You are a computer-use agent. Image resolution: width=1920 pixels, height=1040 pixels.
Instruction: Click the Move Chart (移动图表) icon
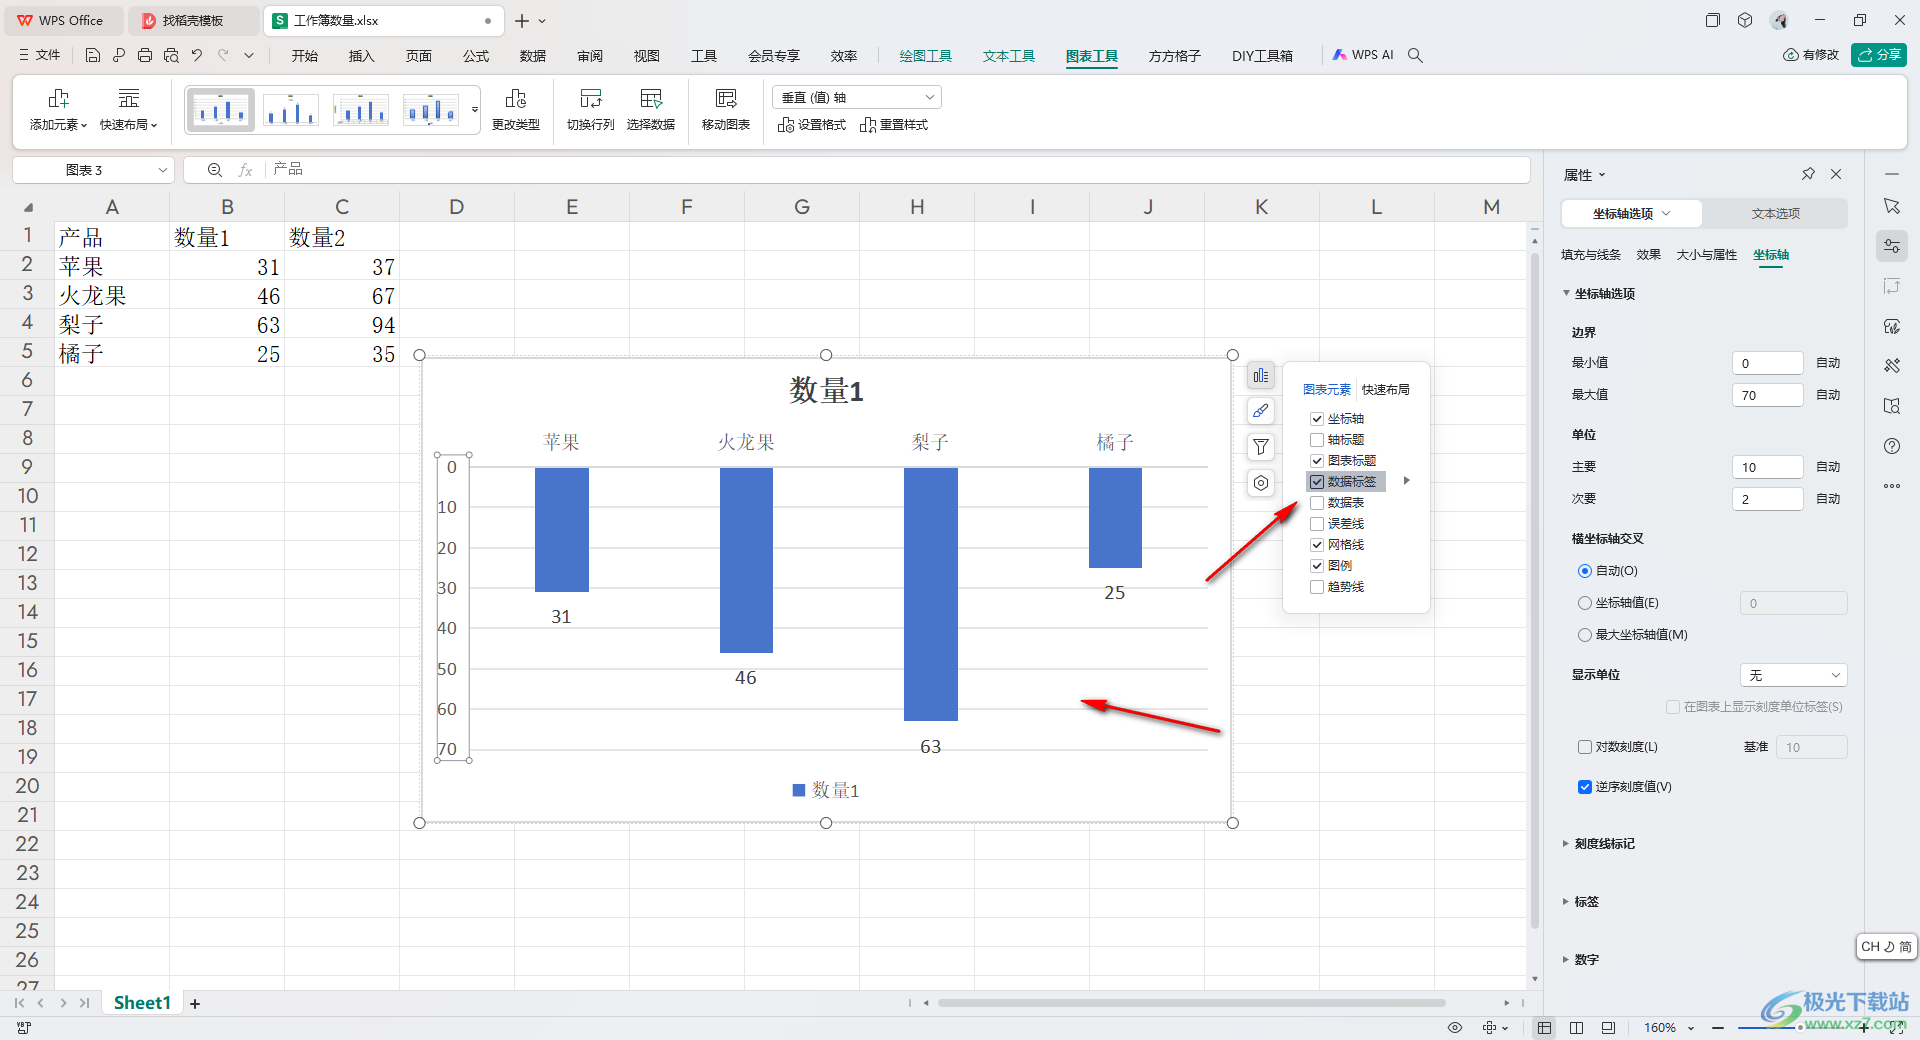[x=726, y=98]
